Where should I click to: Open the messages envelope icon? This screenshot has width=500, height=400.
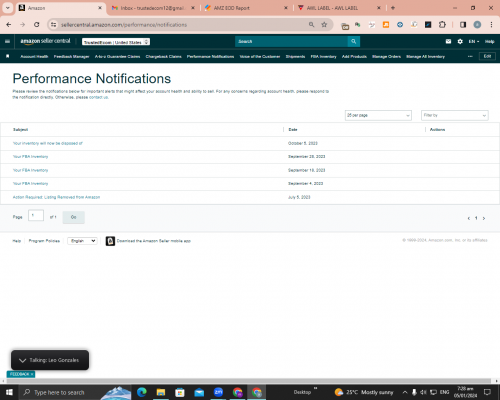(448, 41)
